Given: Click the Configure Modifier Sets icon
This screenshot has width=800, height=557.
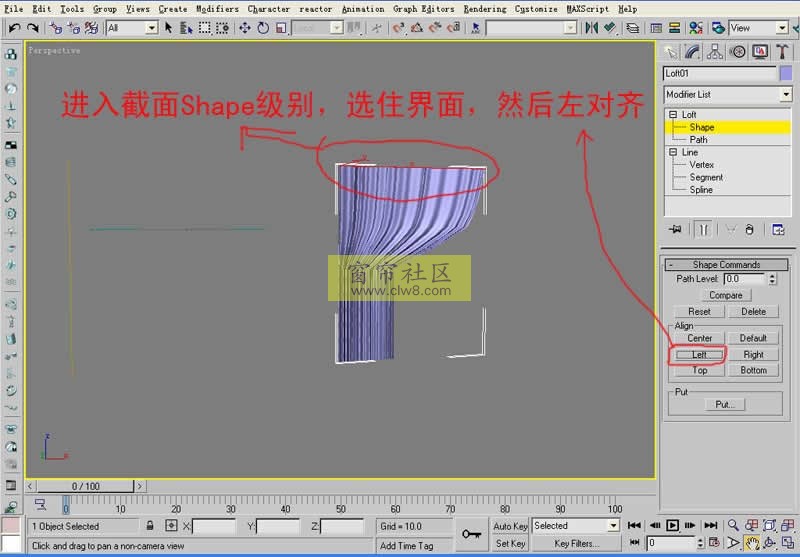Looking at the screenshot, I should point(778,230).
